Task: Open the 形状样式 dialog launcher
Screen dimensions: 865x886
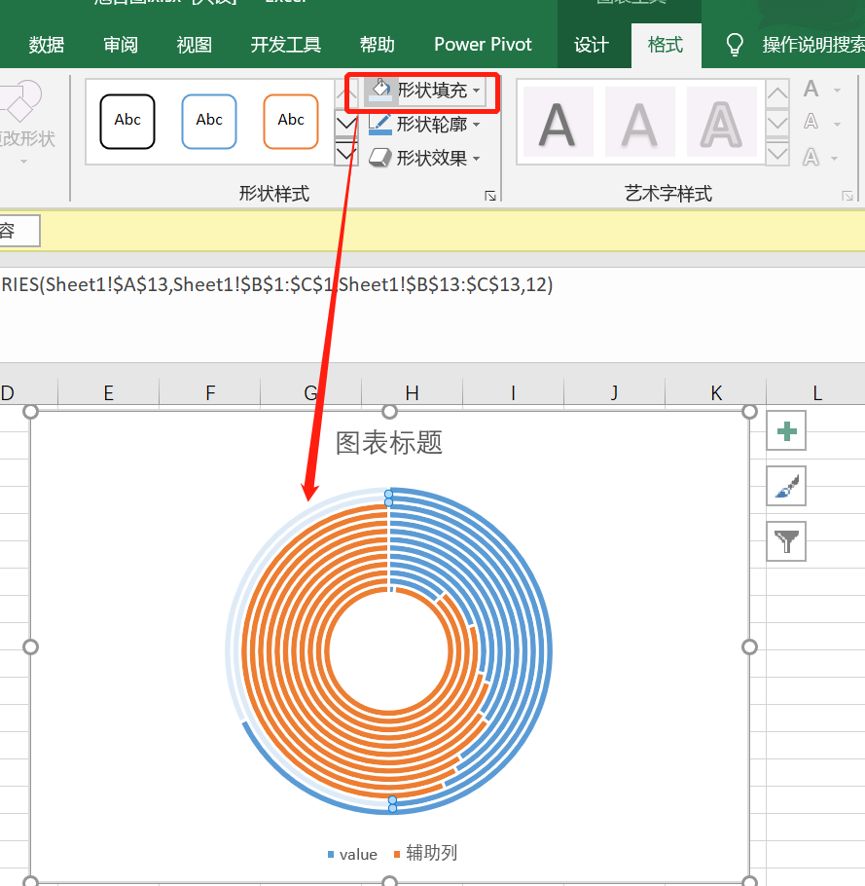Action: coord(490,196)
